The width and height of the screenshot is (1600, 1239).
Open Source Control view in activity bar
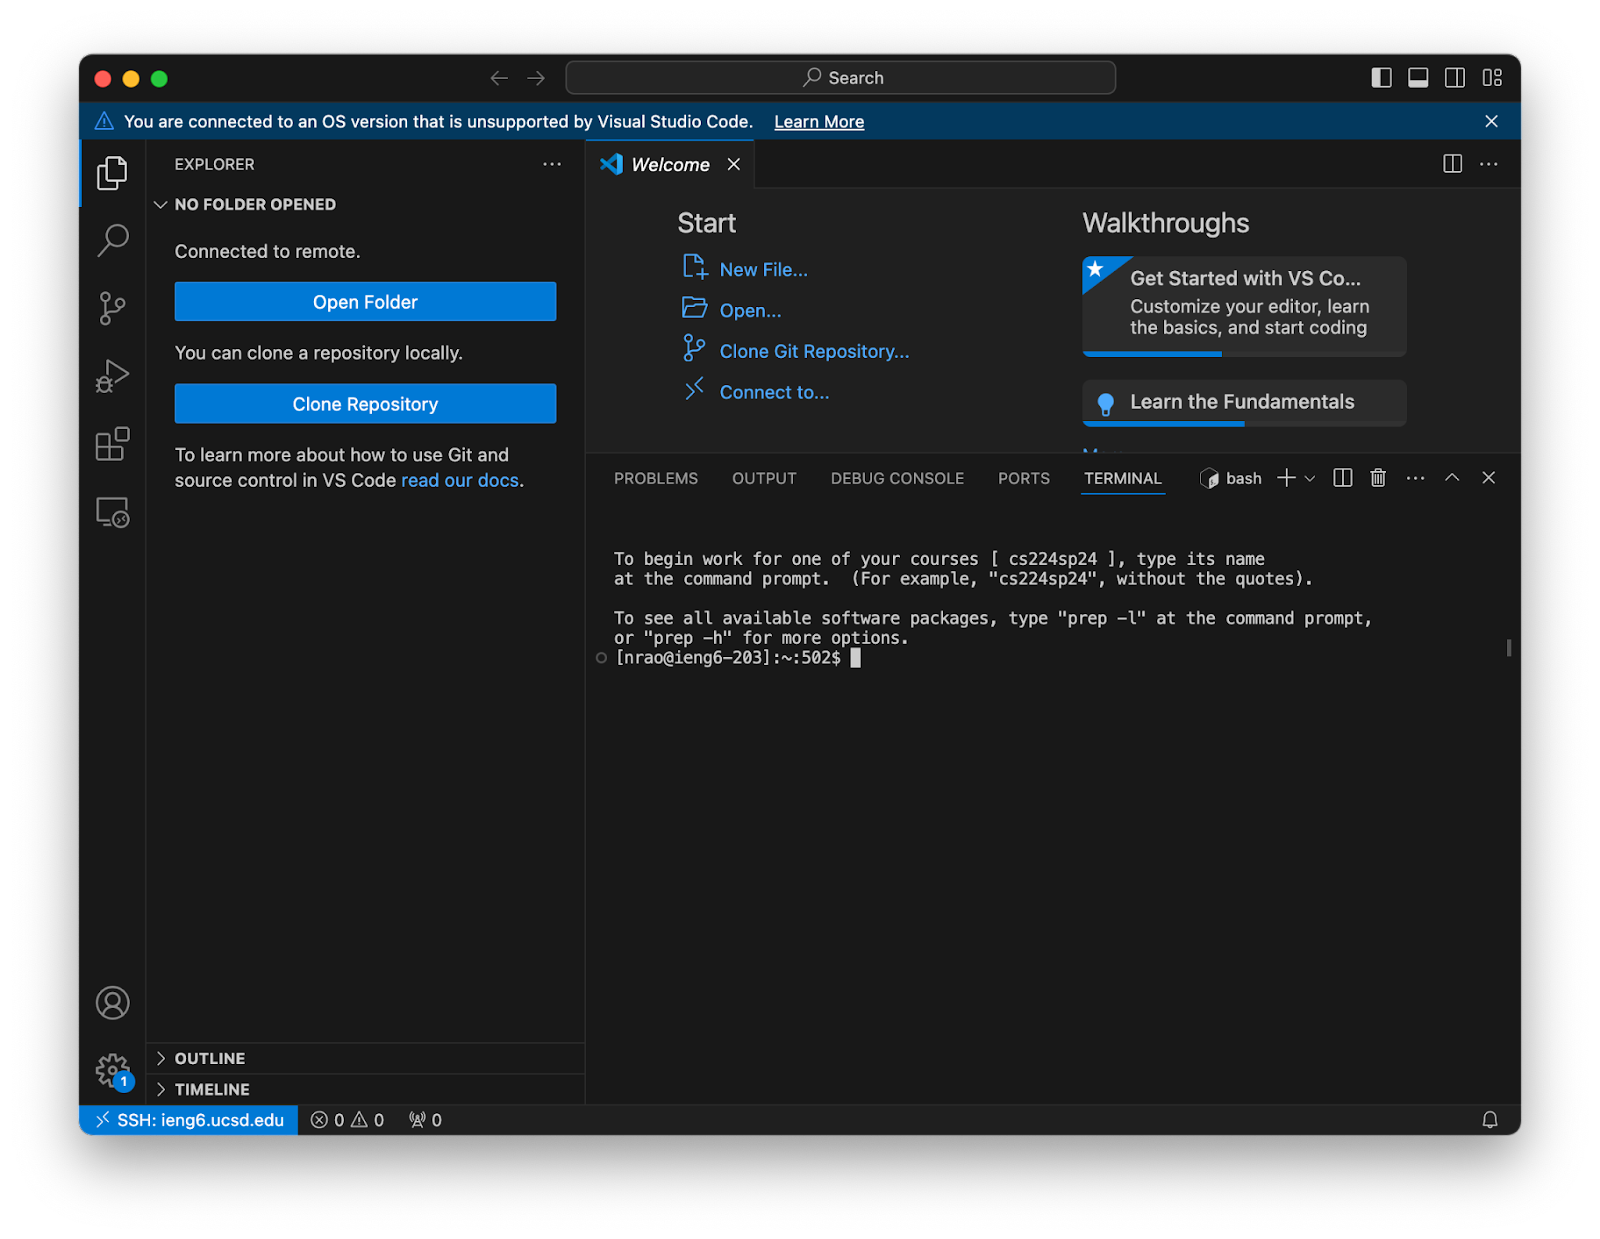(x=112, y=308)
